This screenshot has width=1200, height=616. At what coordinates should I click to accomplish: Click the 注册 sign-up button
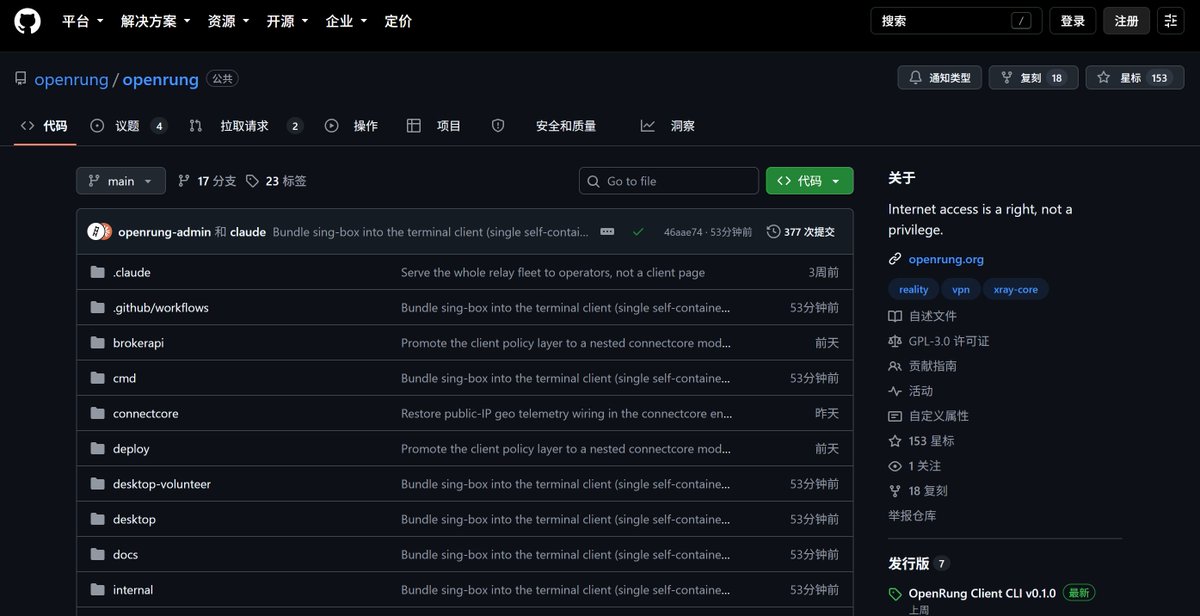point(1127,21)
